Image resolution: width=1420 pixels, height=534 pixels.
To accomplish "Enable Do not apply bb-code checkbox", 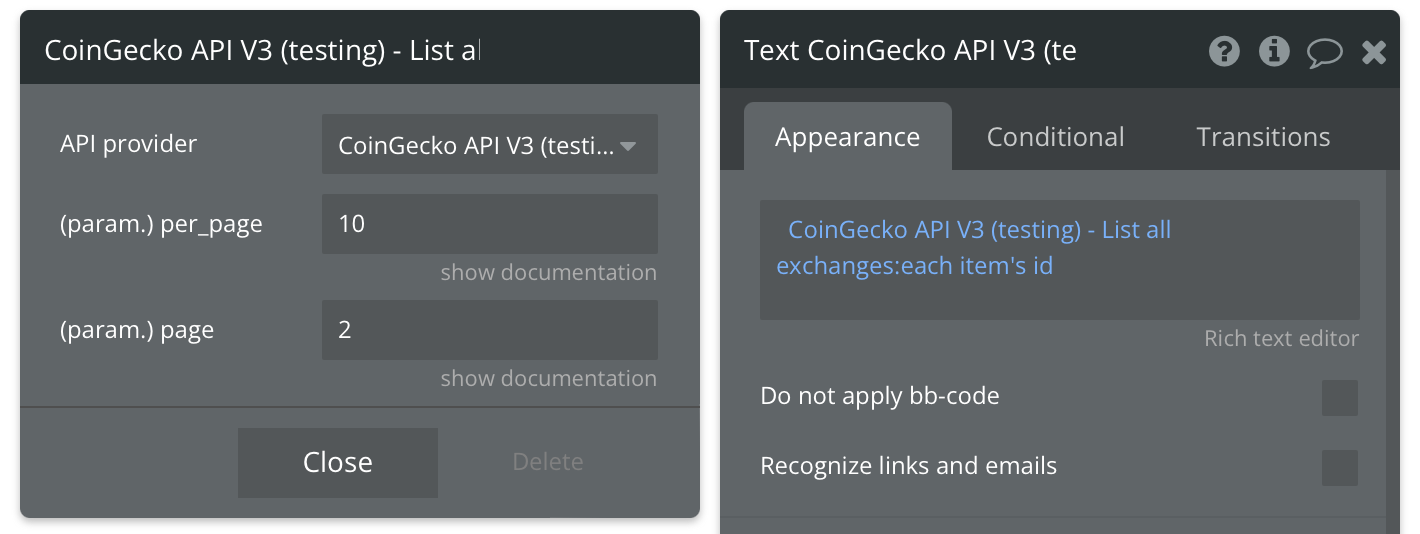I will 1340,397.
